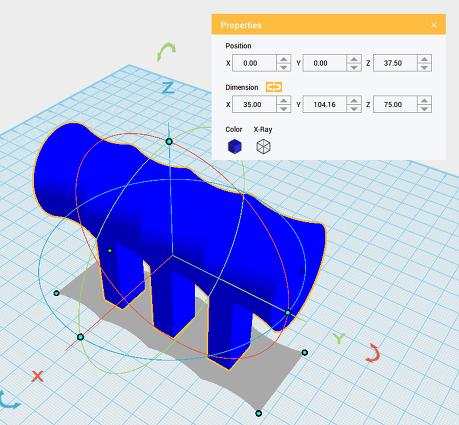Viewport: 459px width, 425px height.
Task: Close the Properties panel
Action: click(x=434, y=25)
